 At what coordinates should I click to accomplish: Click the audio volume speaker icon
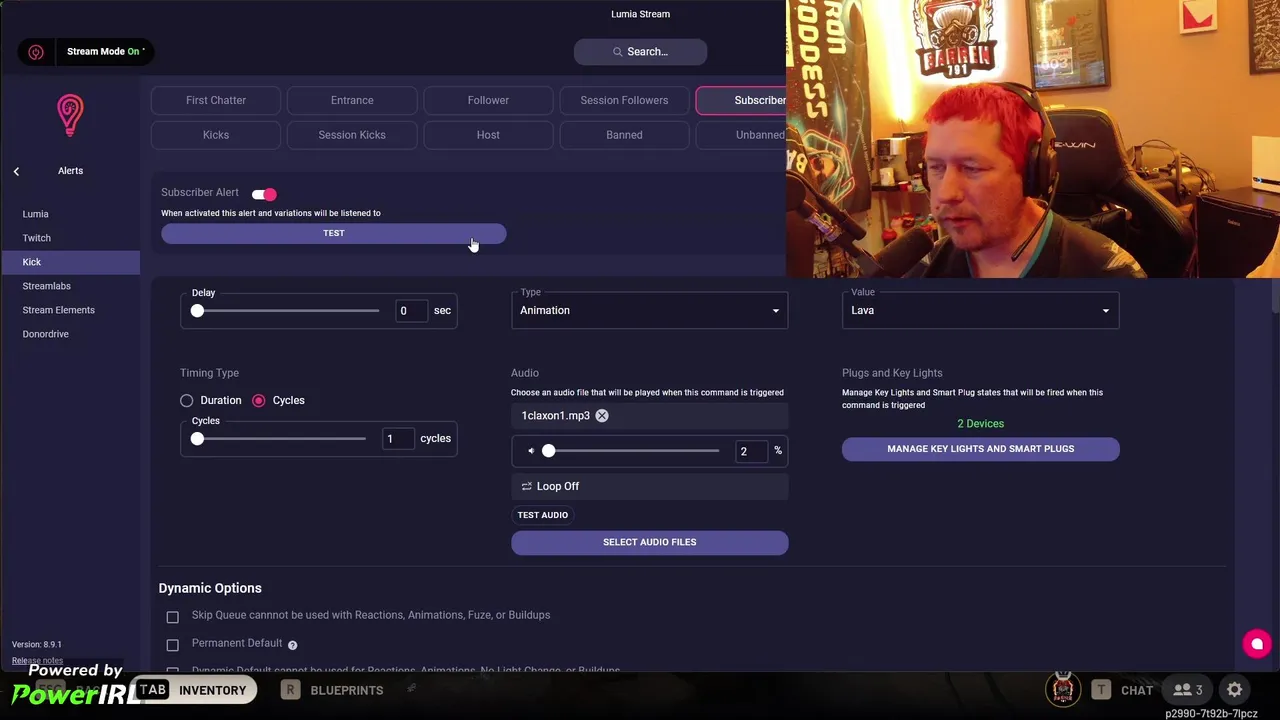click(x=531, y=451)
